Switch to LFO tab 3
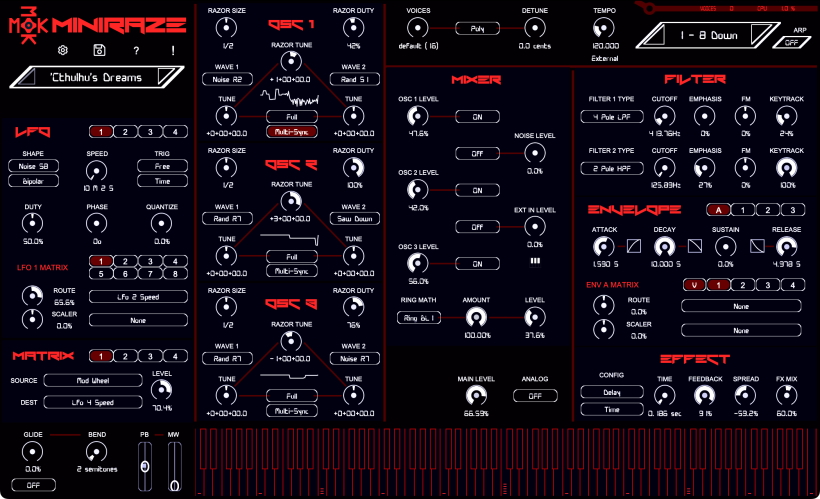820x499 pixels. point(149,132)
